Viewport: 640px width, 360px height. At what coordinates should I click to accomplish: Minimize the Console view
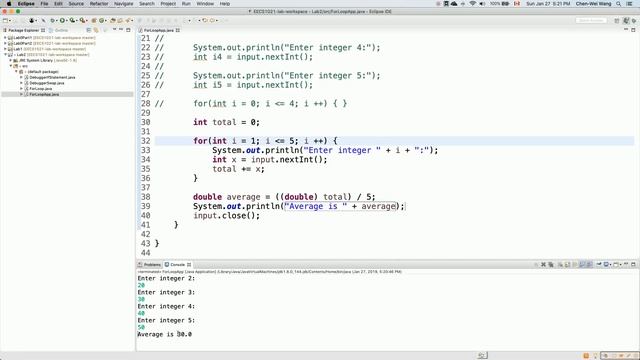click(626, 264)
